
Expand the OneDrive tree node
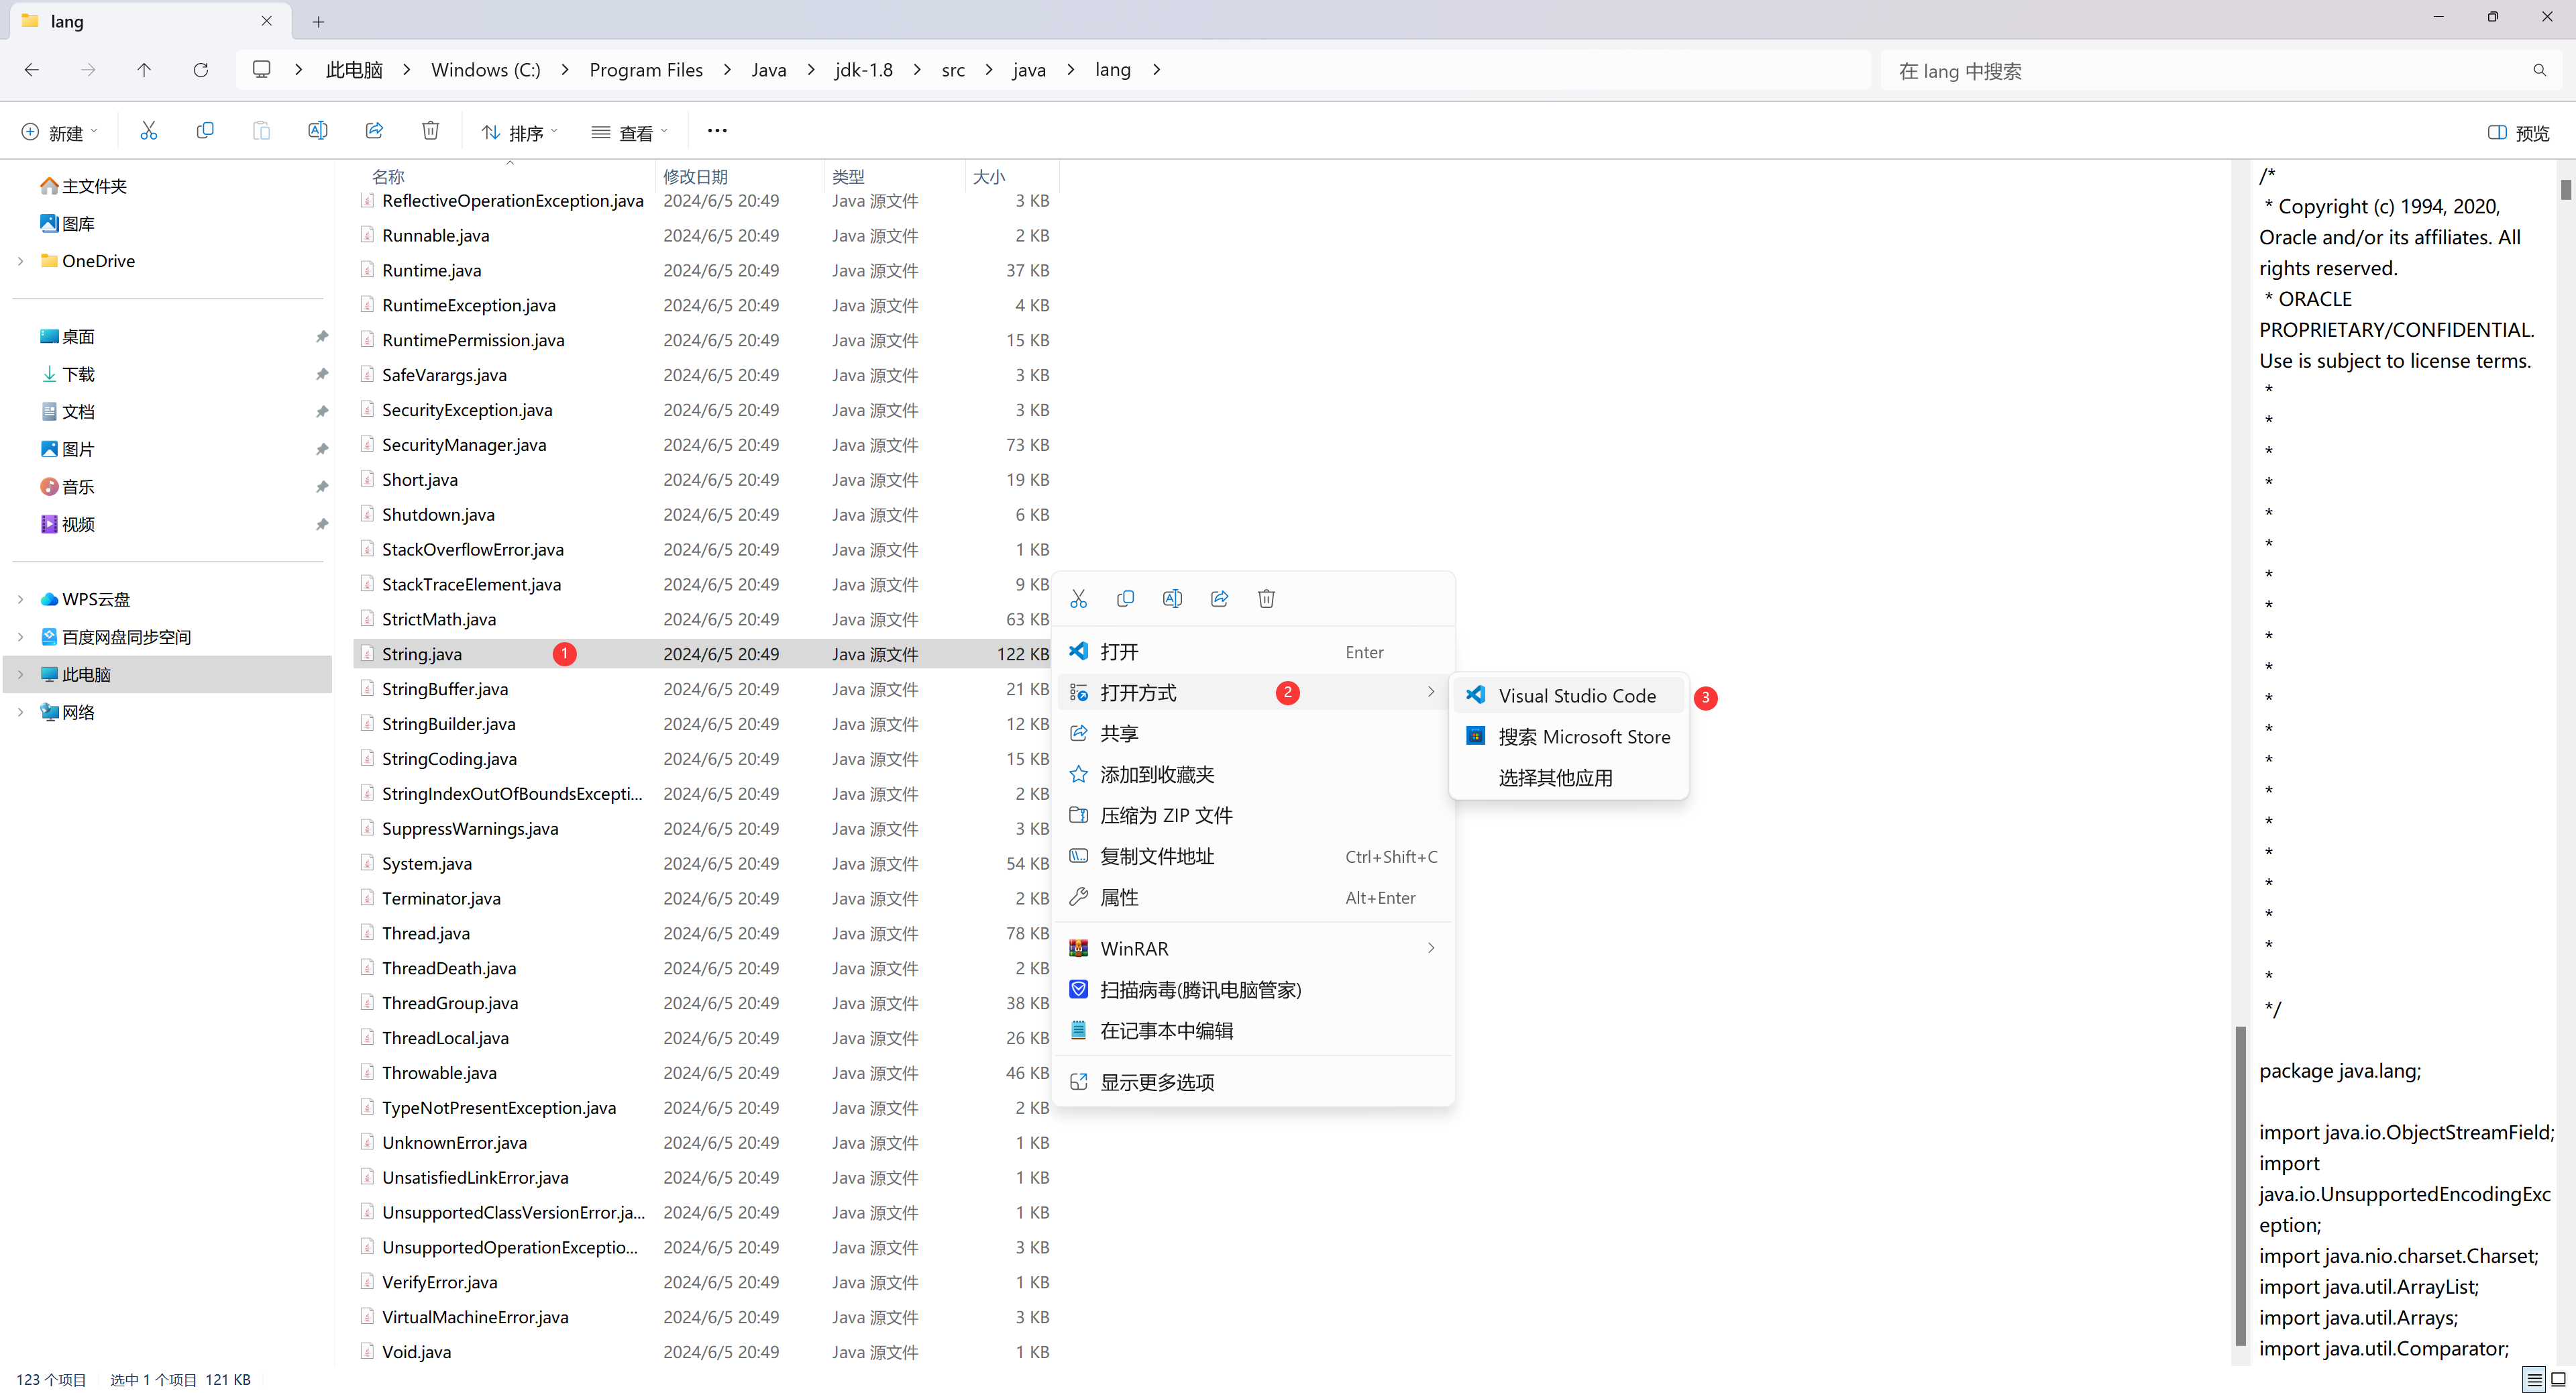coord(21,261)
